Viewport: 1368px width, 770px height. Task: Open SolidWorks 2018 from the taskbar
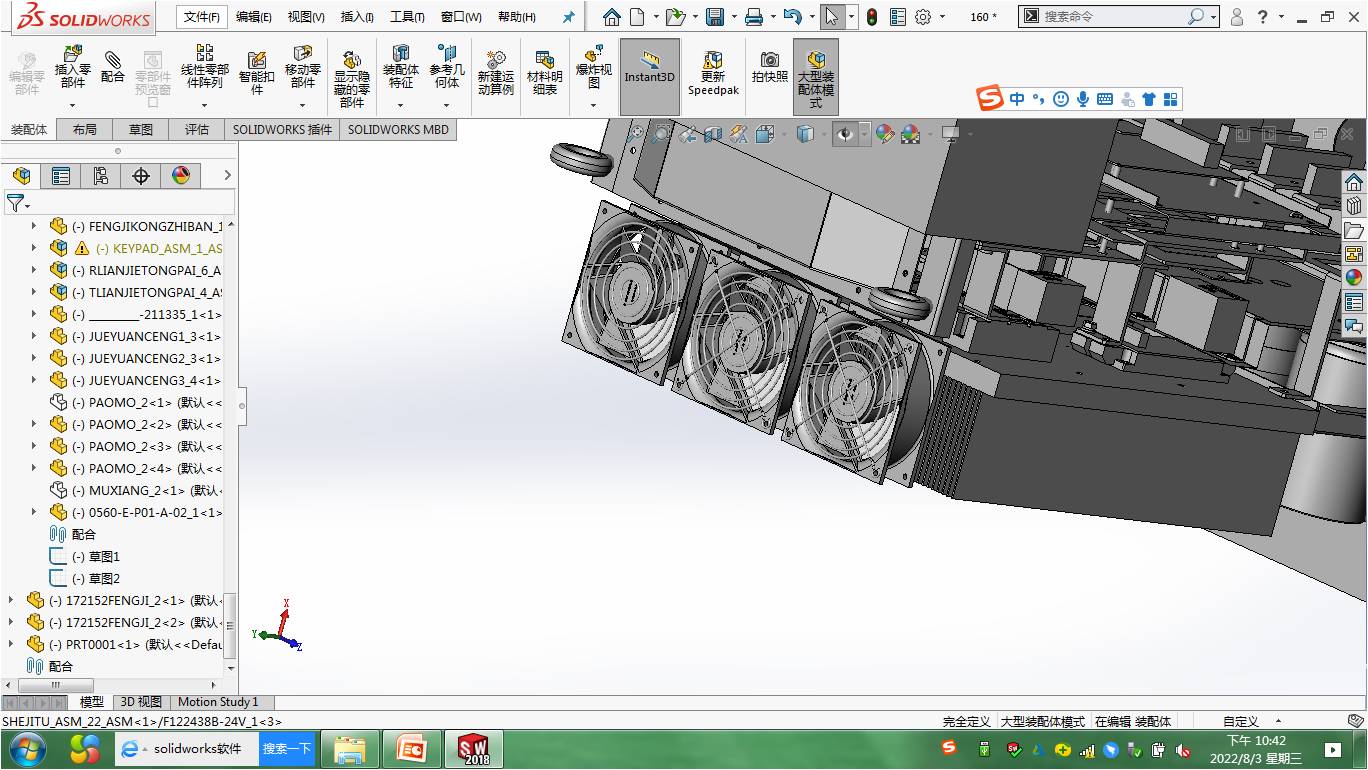475,749
